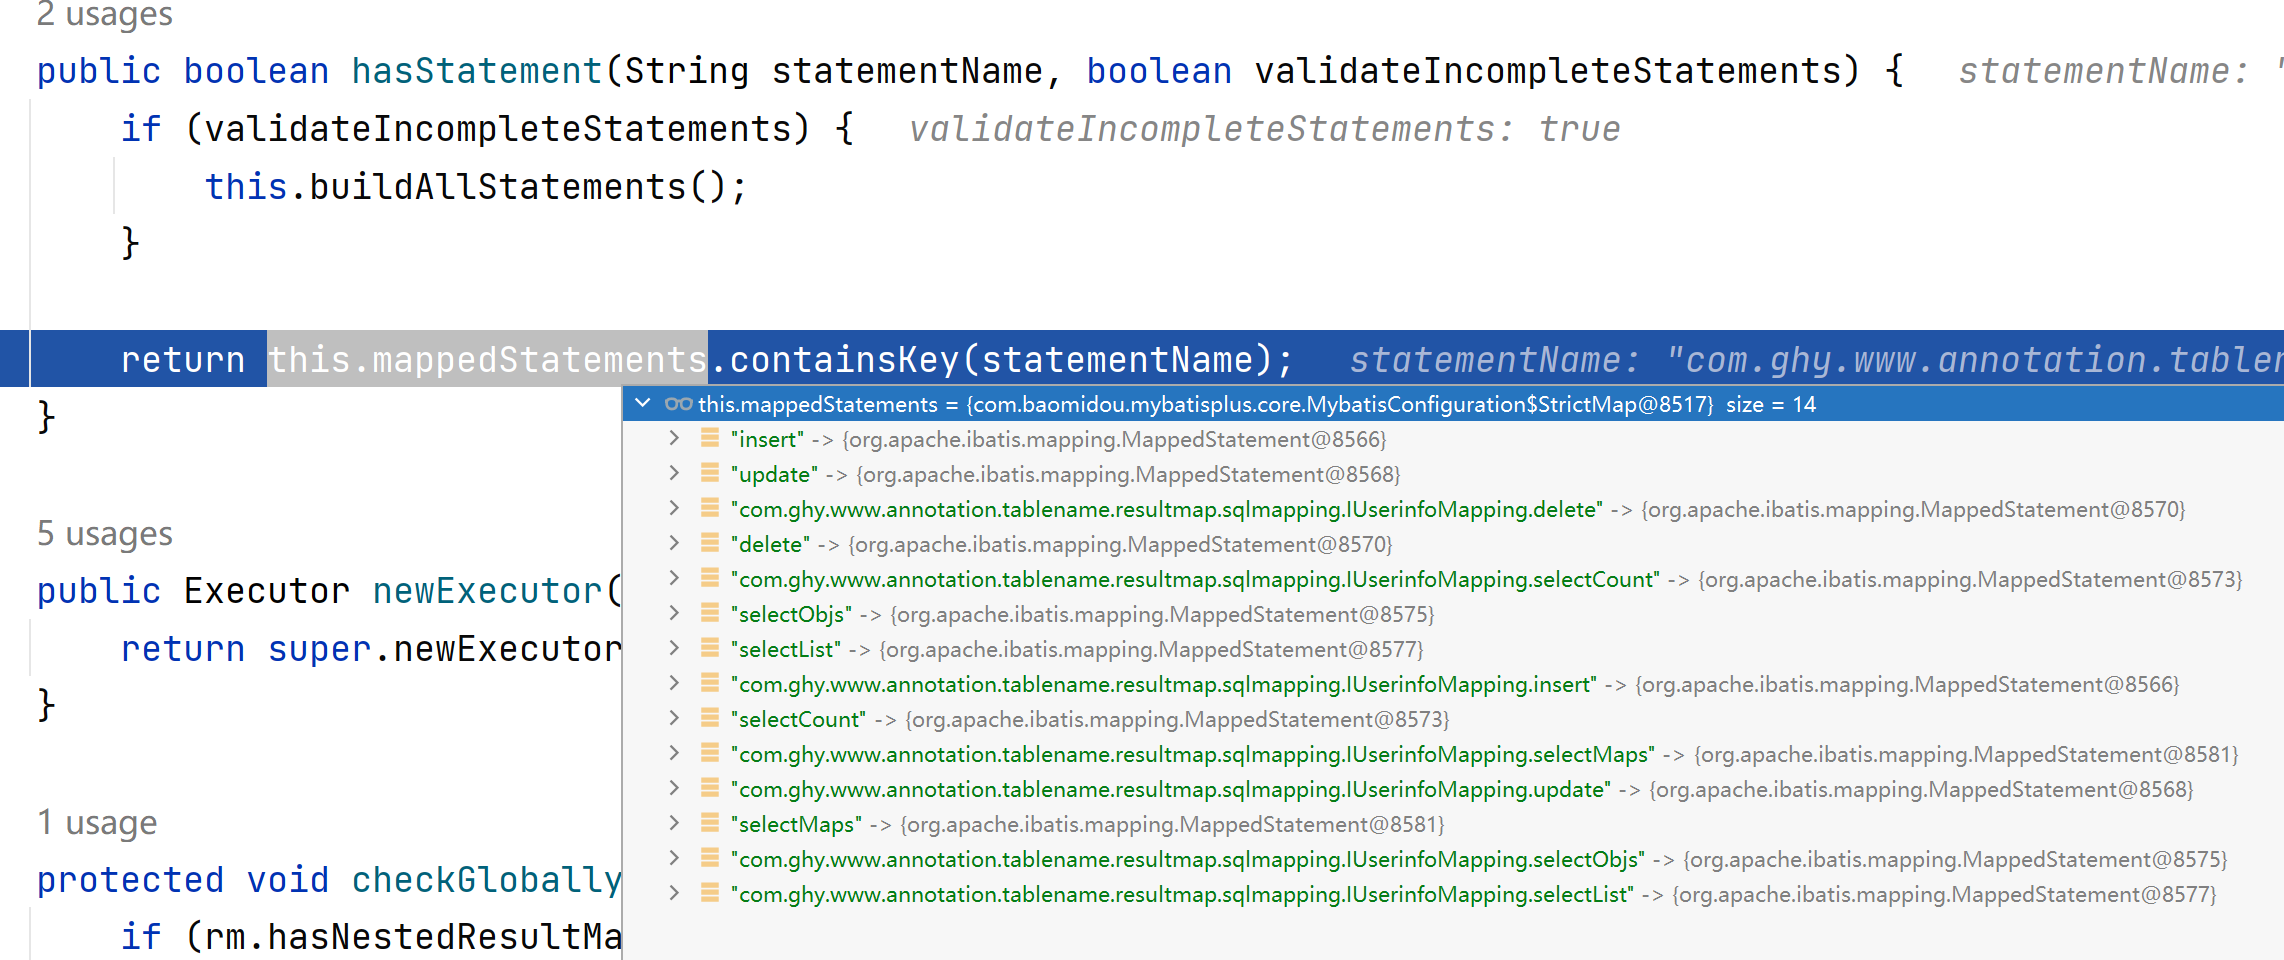Expand the "insert" map entry
The height and width of the screenshot is (960, 2284).
674,439
